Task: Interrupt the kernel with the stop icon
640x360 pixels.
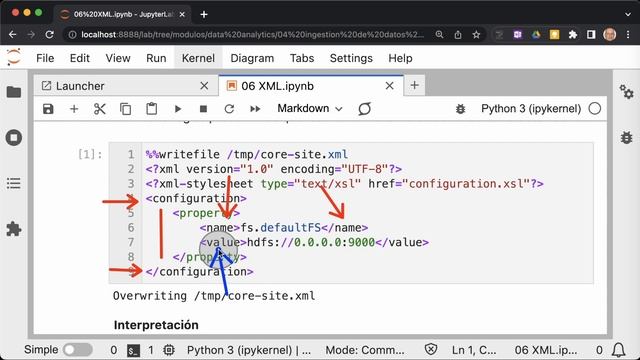Action: click(x=203, y=109)
